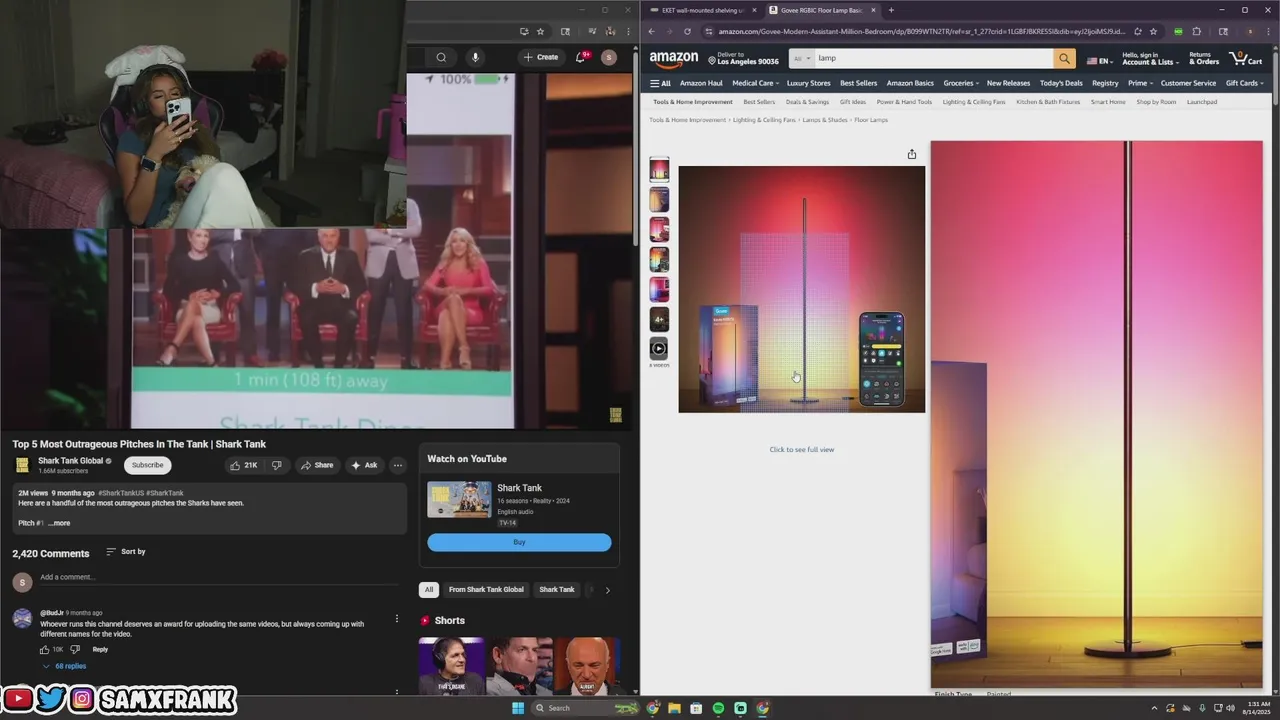
Task: Expand the Groceries menu
Action: coord(961,83)
